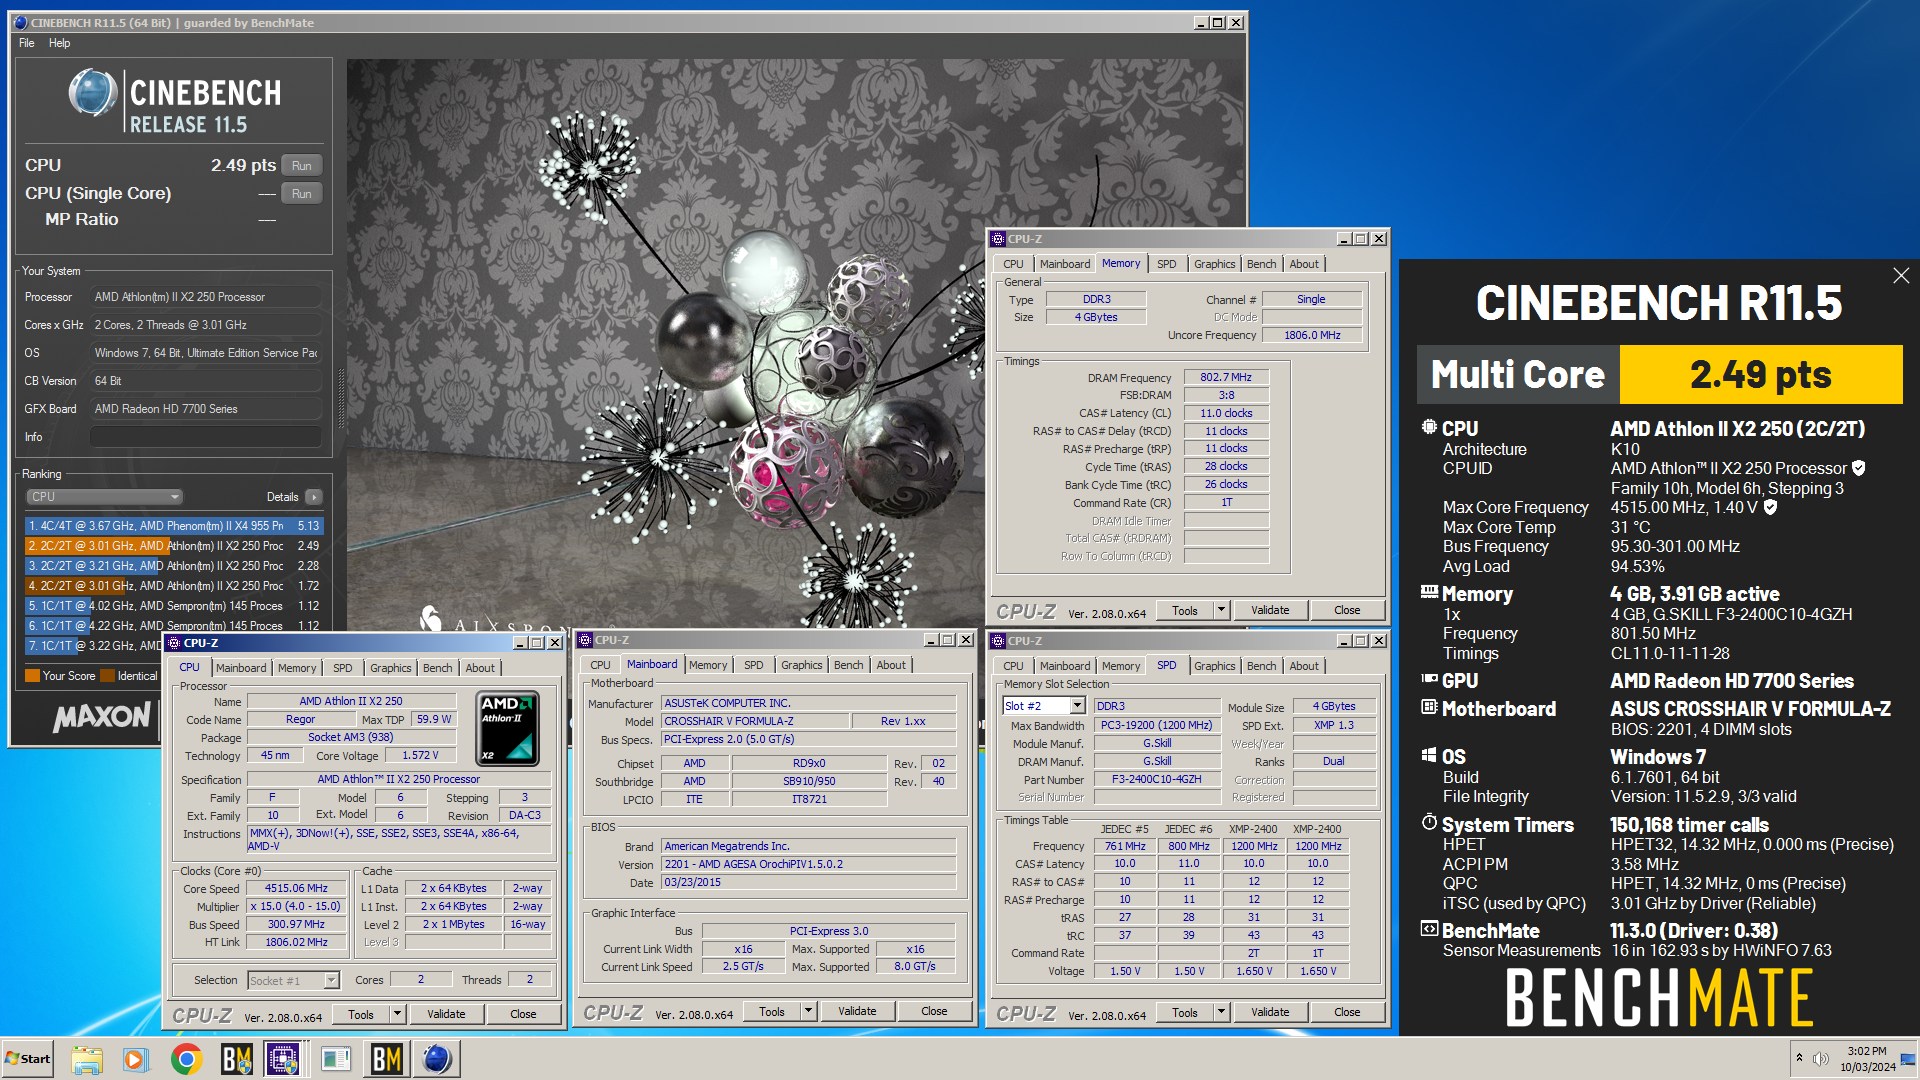Viewport: 1920px width, 1080px height.
Task: Switch to About tab in CPU-Z SPD window
Action: [x=1303, y=666]
